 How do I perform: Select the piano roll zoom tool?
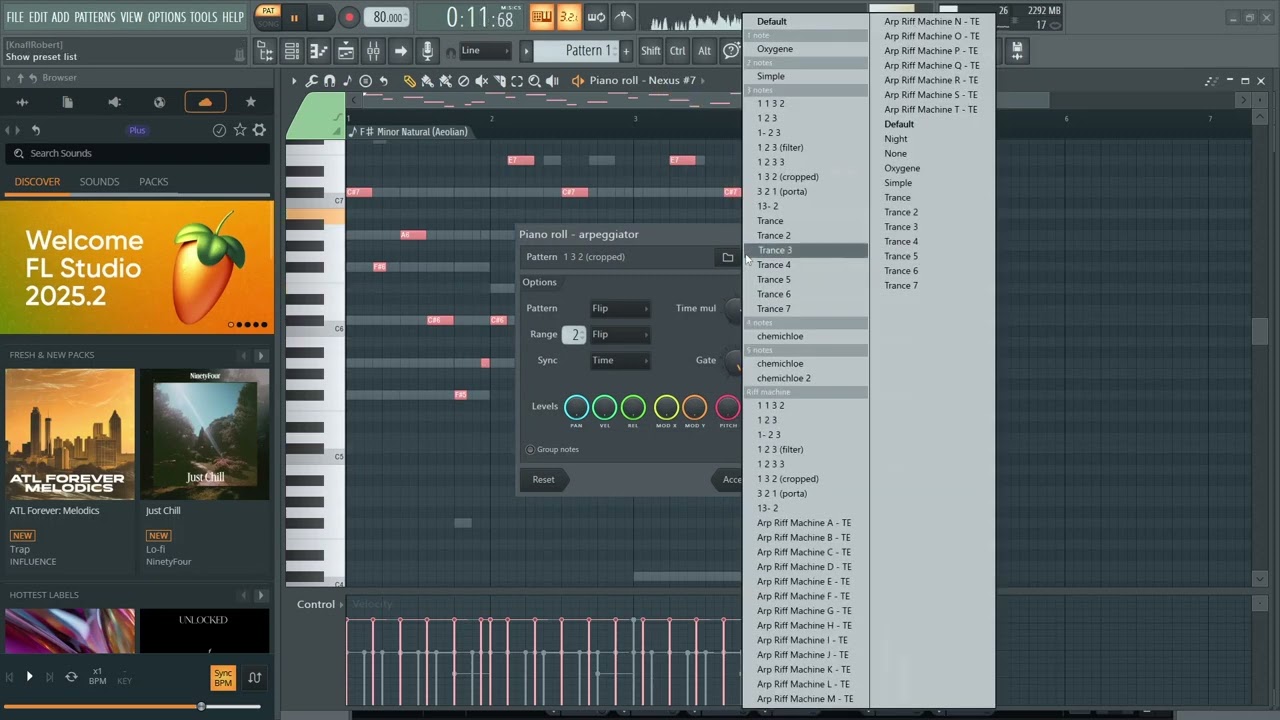click(535, 81)
